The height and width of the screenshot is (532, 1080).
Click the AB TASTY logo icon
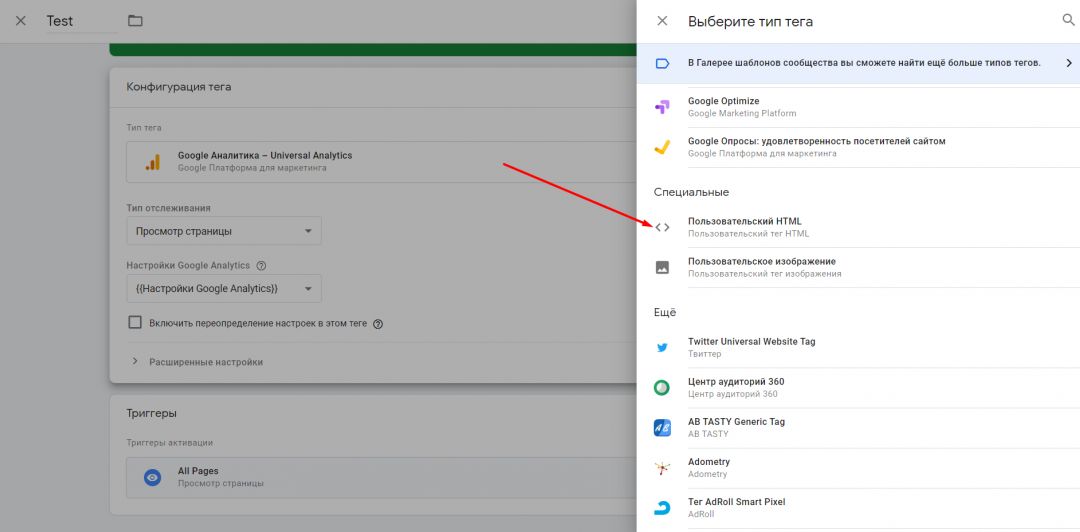point(662,427)
